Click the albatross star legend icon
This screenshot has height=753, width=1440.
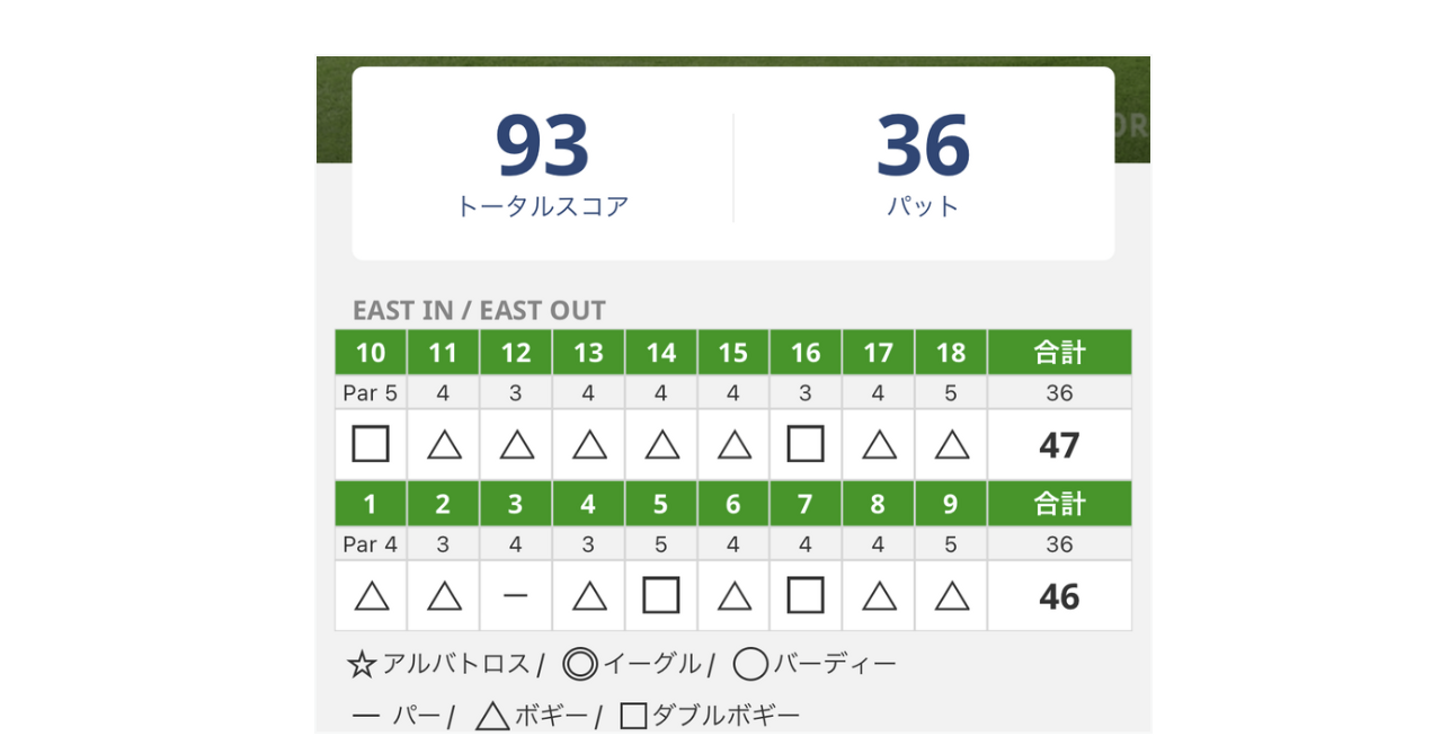(x=360, y=665)
